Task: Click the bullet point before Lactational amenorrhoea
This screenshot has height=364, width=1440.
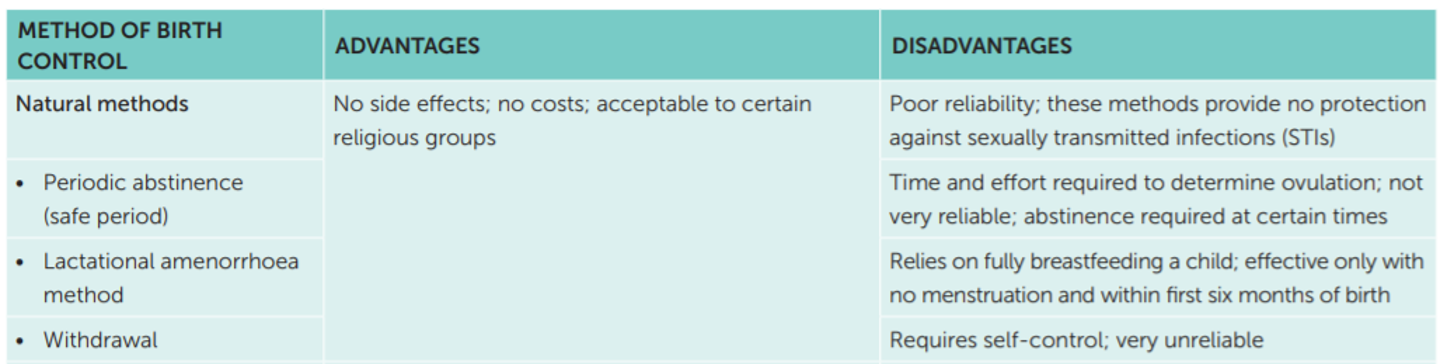Action: click(20, 263)
